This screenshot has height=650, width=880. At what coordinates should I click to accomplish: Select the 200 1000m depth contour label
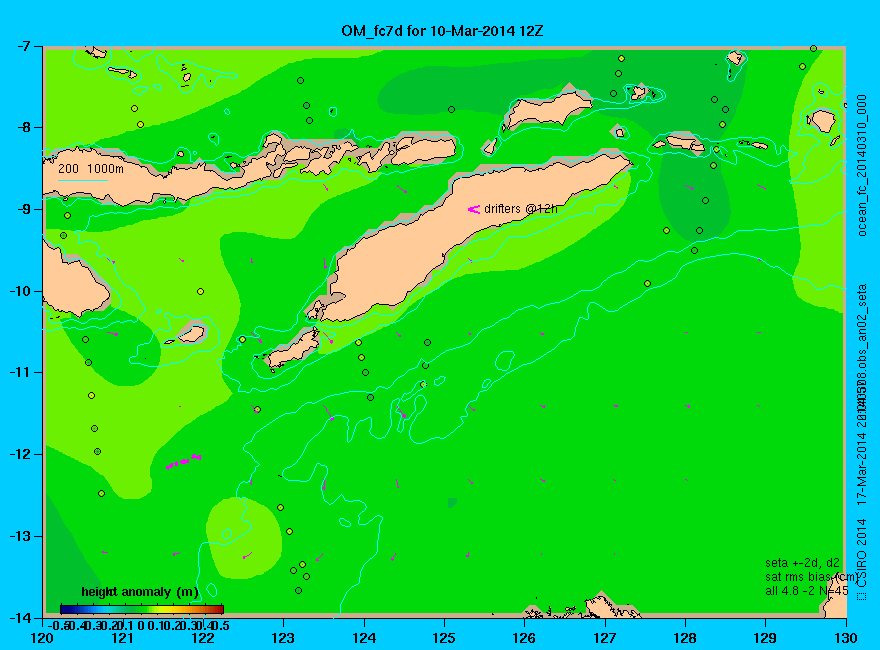[x=91, y=168]
